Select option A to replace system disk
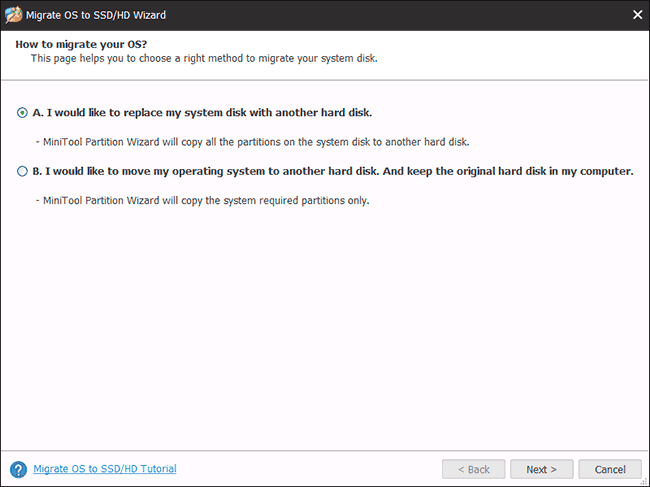 coord(22,113)
